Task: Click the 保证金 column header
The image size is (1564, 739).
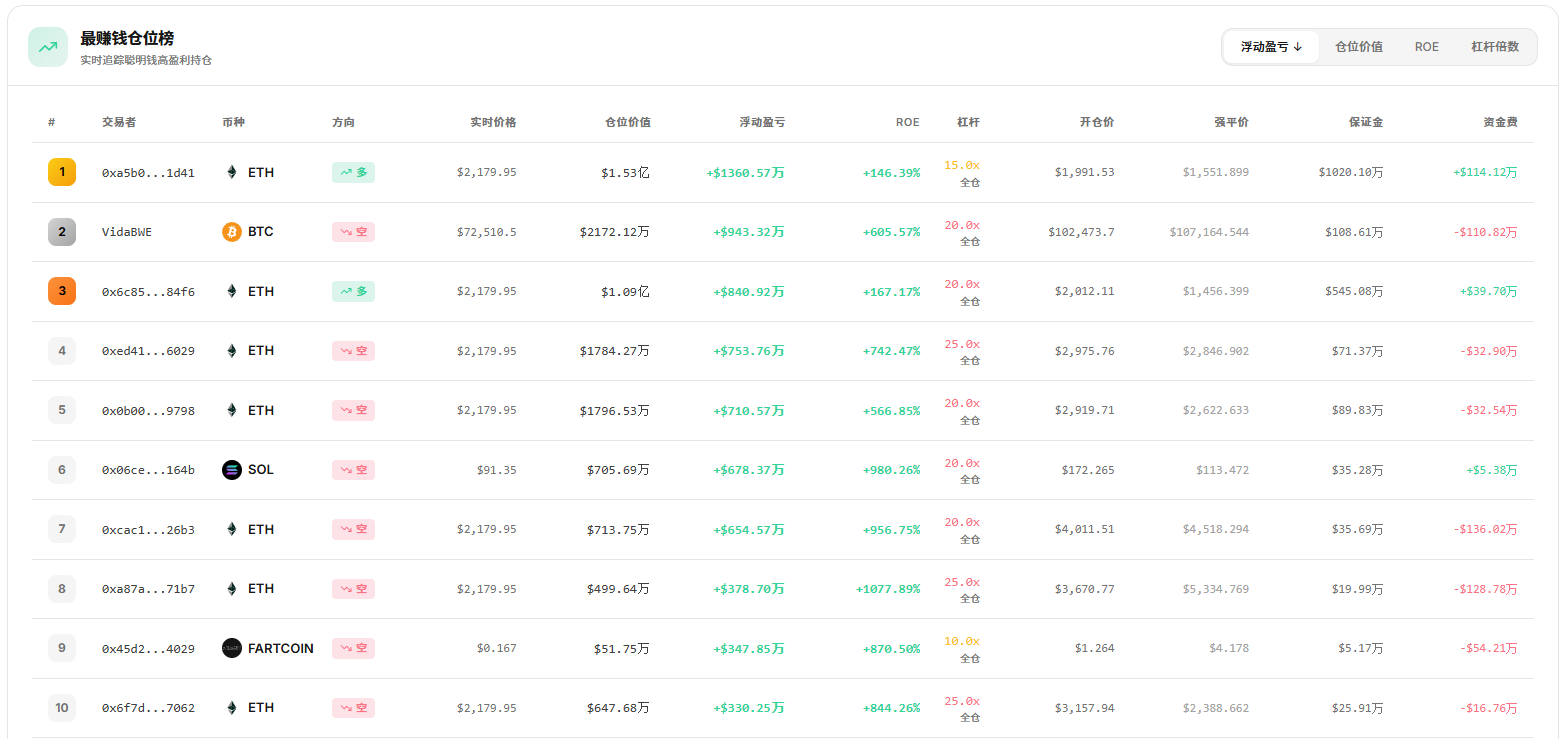Action: (x=1364, y=121)
